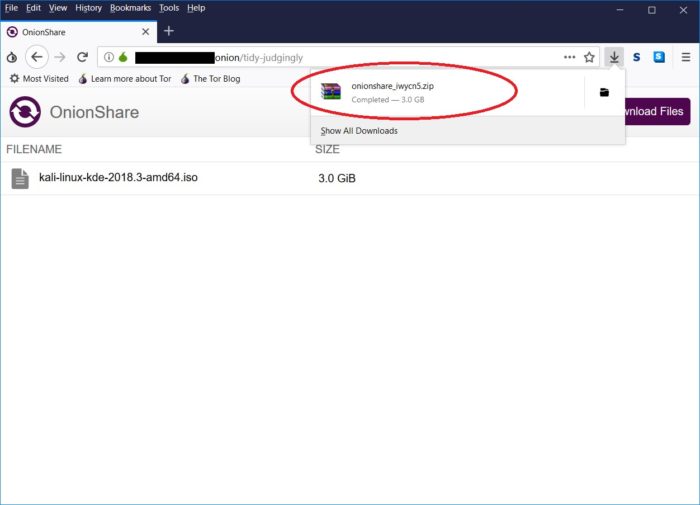Image resolution: width=700 pixels, height=505 pixels.
Task: Select the OnionShare tab
Action: click(x=79, y=32)
